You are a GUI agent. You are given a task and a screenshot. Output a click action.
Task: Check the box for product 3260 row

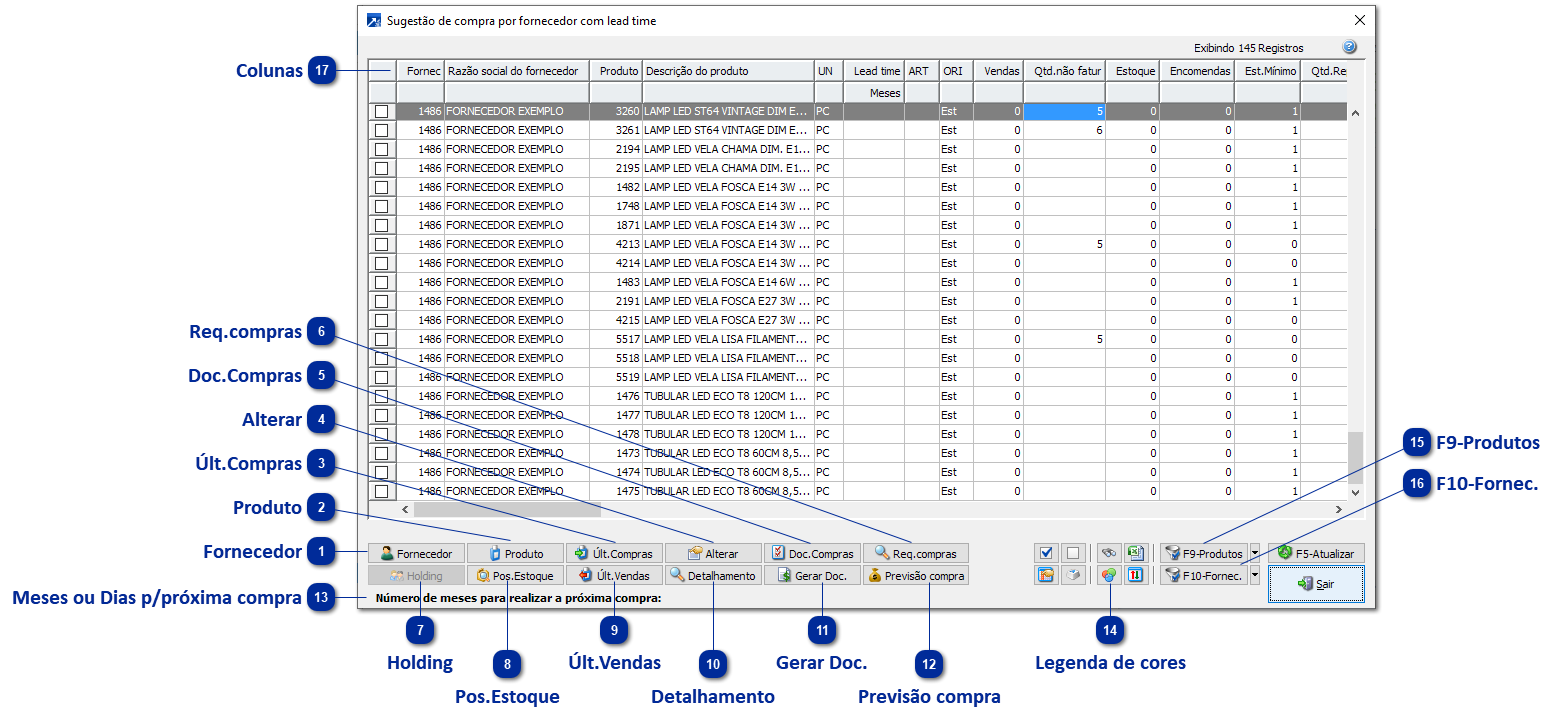coord(381,112)
